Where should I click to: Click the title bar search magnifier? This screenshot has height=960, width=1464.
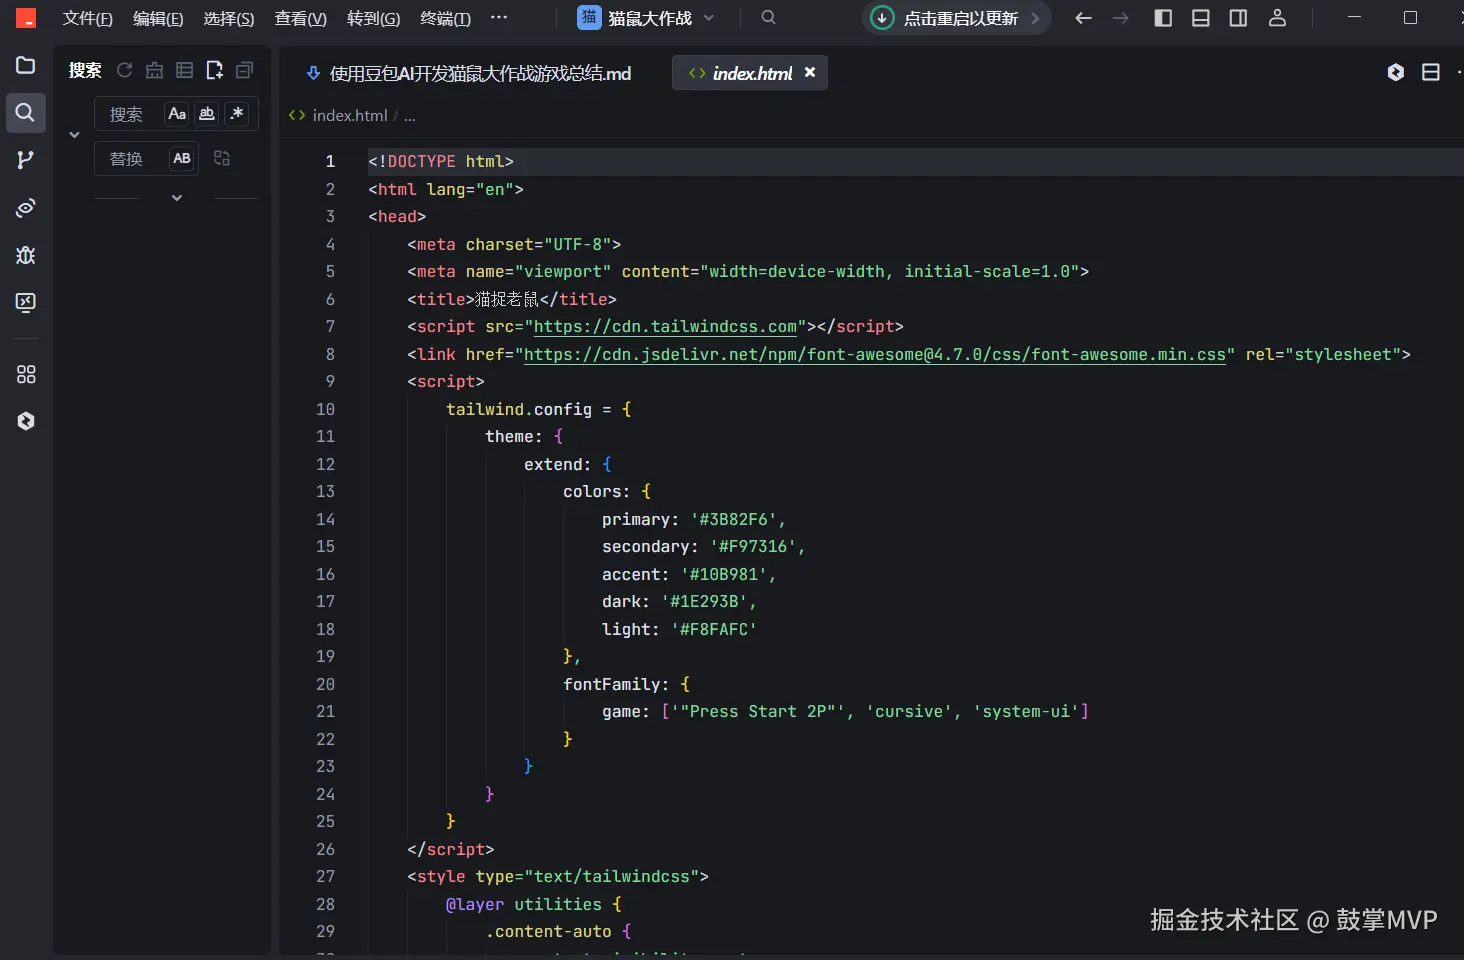pos(768,17)
